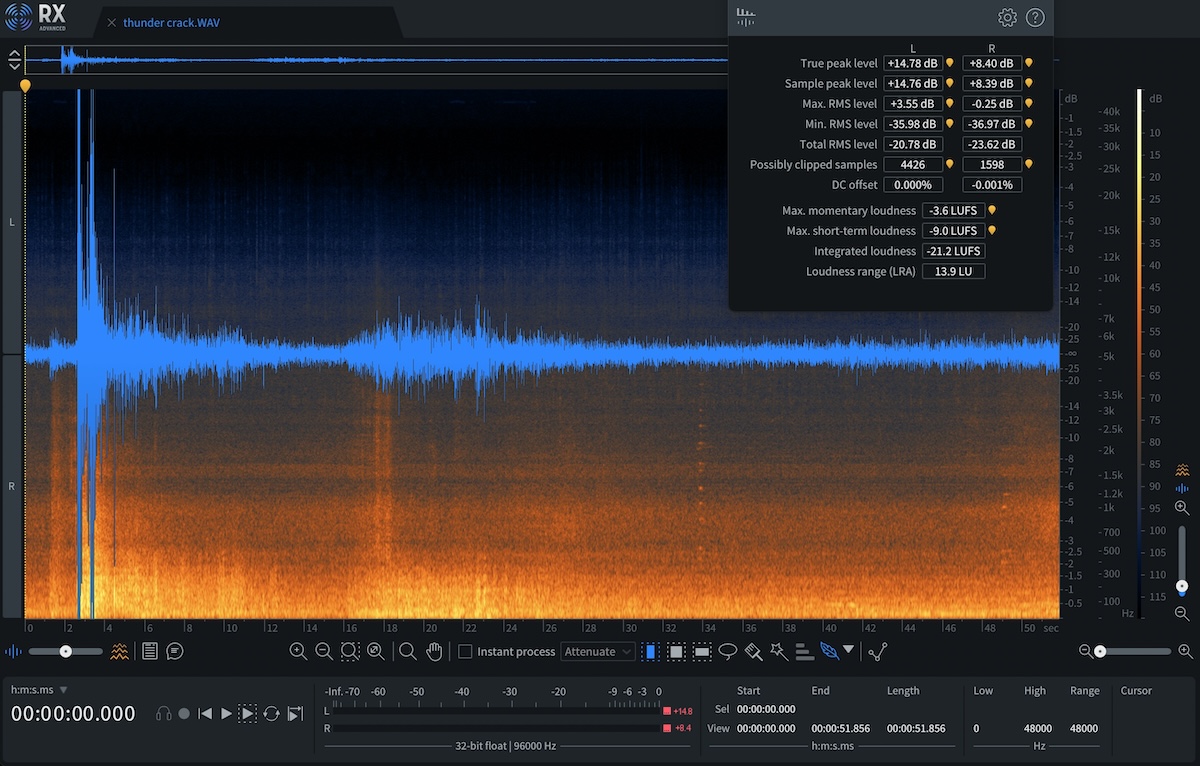The width and height of the screenshot is (1200, 766).
Task: Zoom out with the toolbar magnifier
Action: tap(324, 651)
